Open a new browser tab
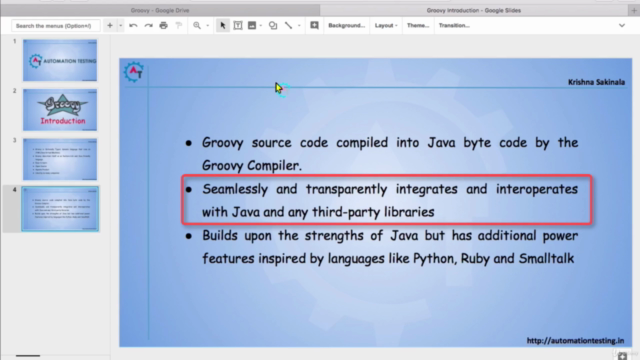Image resolution: width=640 pixels, height=360 pixels. [634, 11]
